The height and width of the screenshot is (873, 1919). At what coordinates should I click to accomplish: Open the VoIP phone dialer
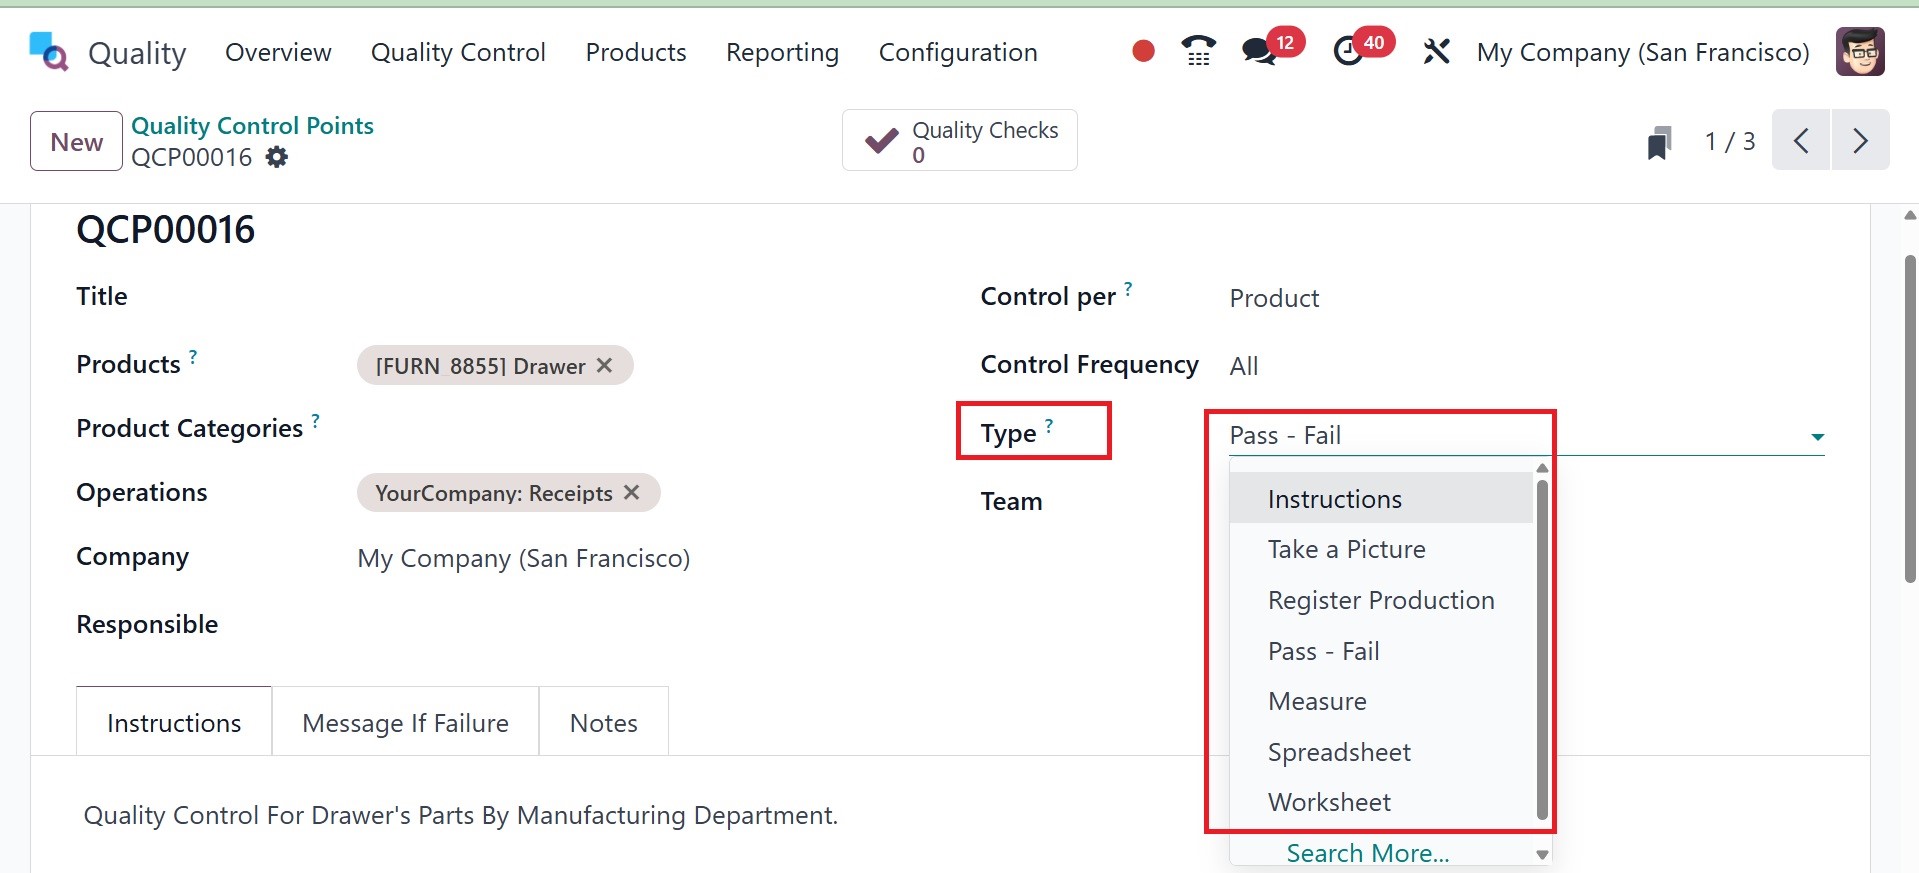tap(1198, 51)
